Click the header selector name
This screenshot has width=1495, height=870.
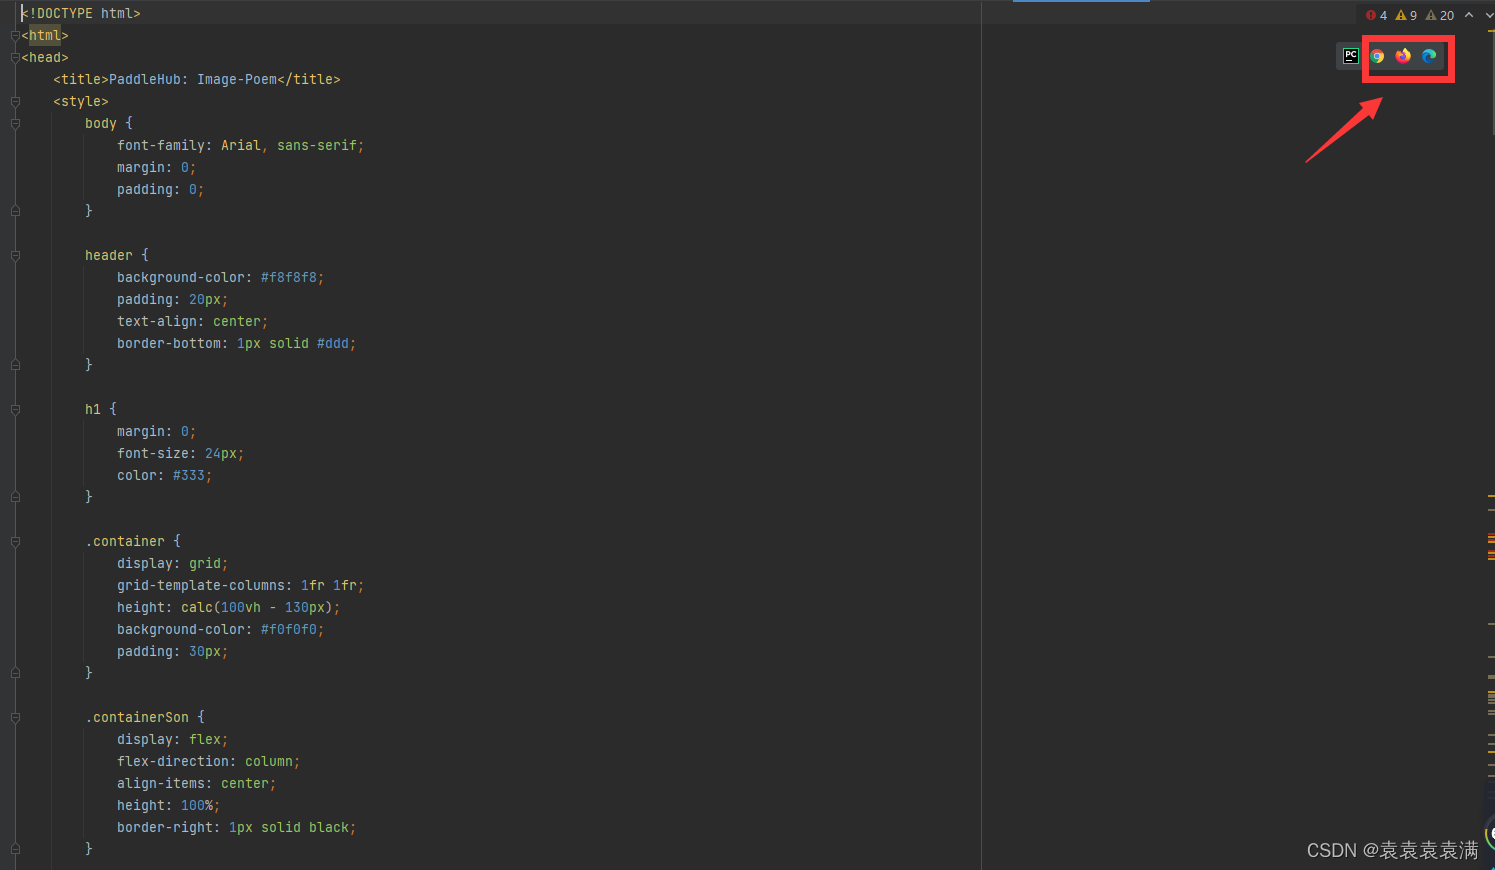(x=109, y=256)
